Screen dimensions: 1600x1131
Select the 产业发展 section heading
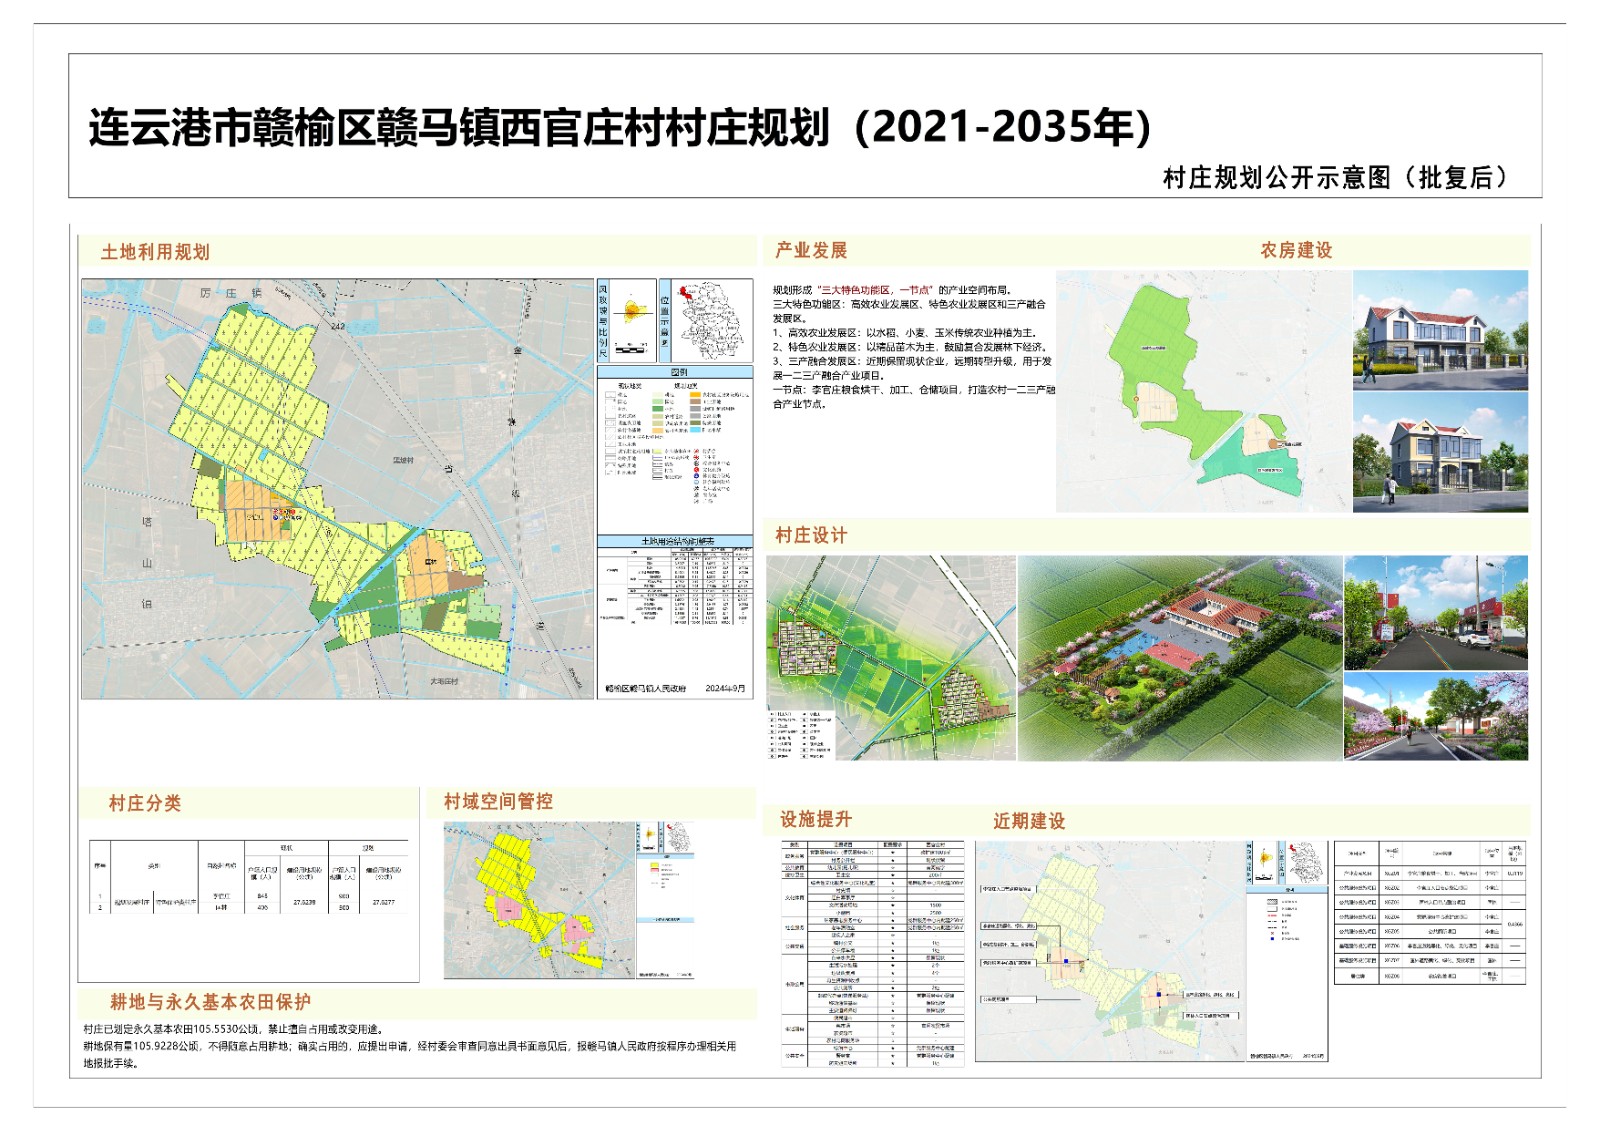(811, 250)
